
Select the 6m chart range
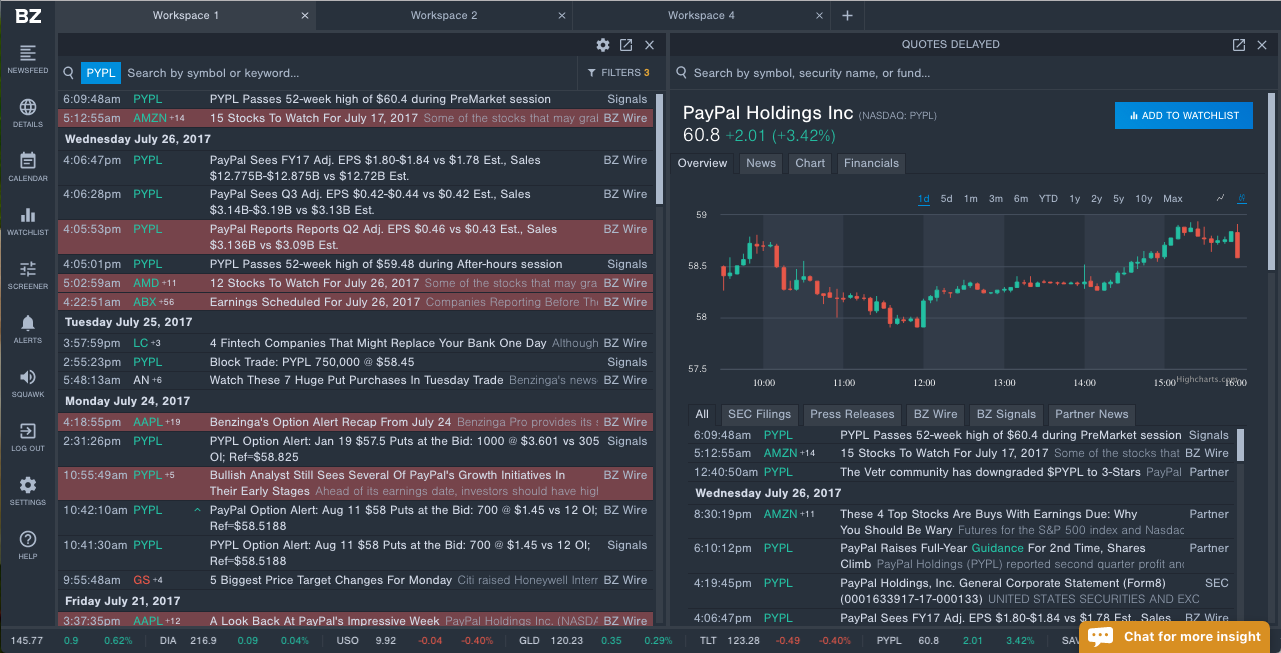(1021, 199)
